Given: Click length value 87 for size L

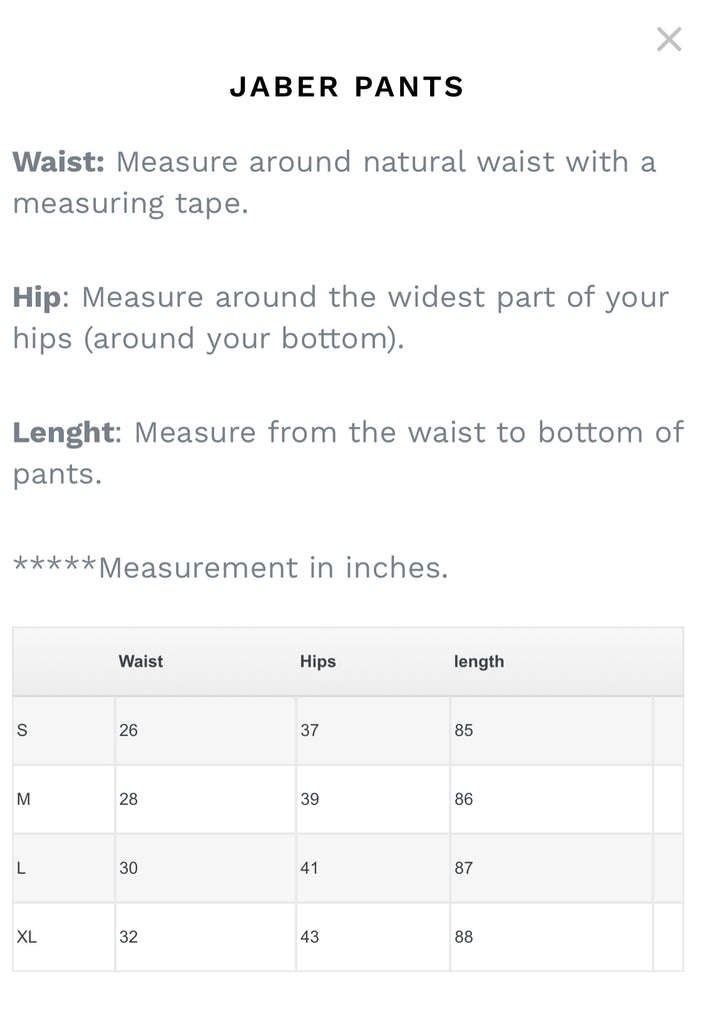Looking at the screenshot, I should pyautogui.click(x=463, y=868).
